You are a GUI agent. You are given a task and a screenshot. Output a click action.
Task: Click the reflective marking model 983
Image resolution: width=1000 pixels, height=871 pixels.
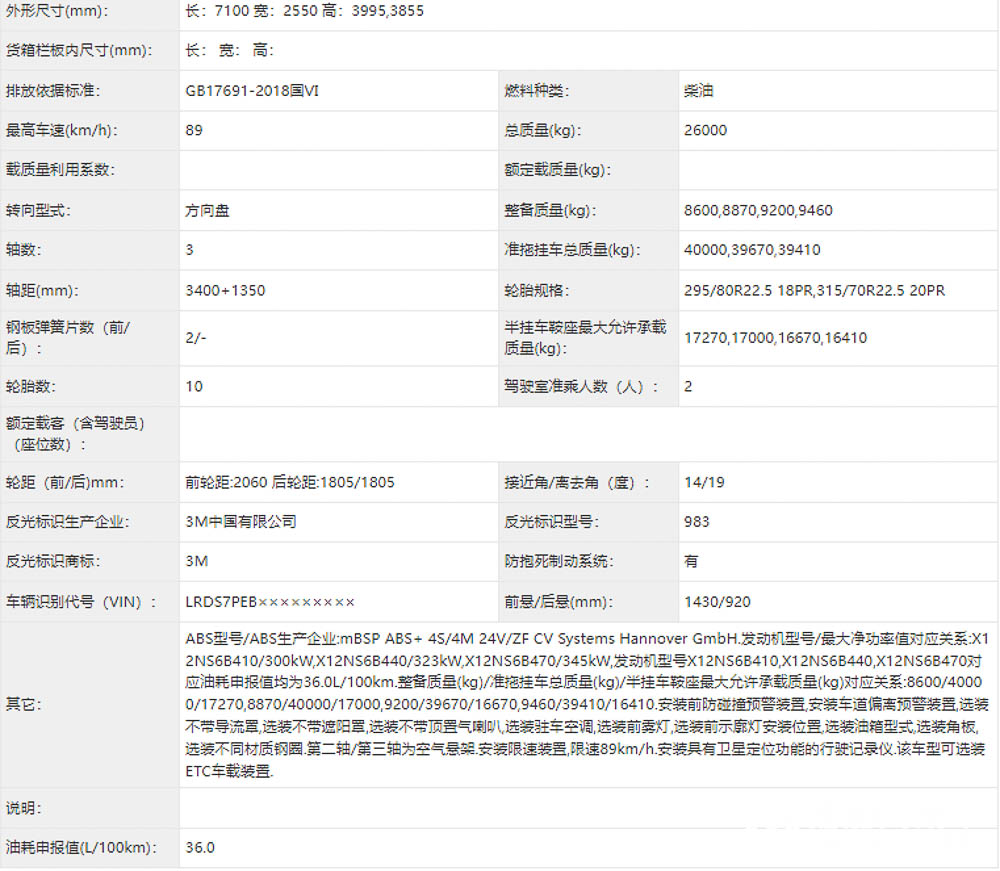(692, 521)
